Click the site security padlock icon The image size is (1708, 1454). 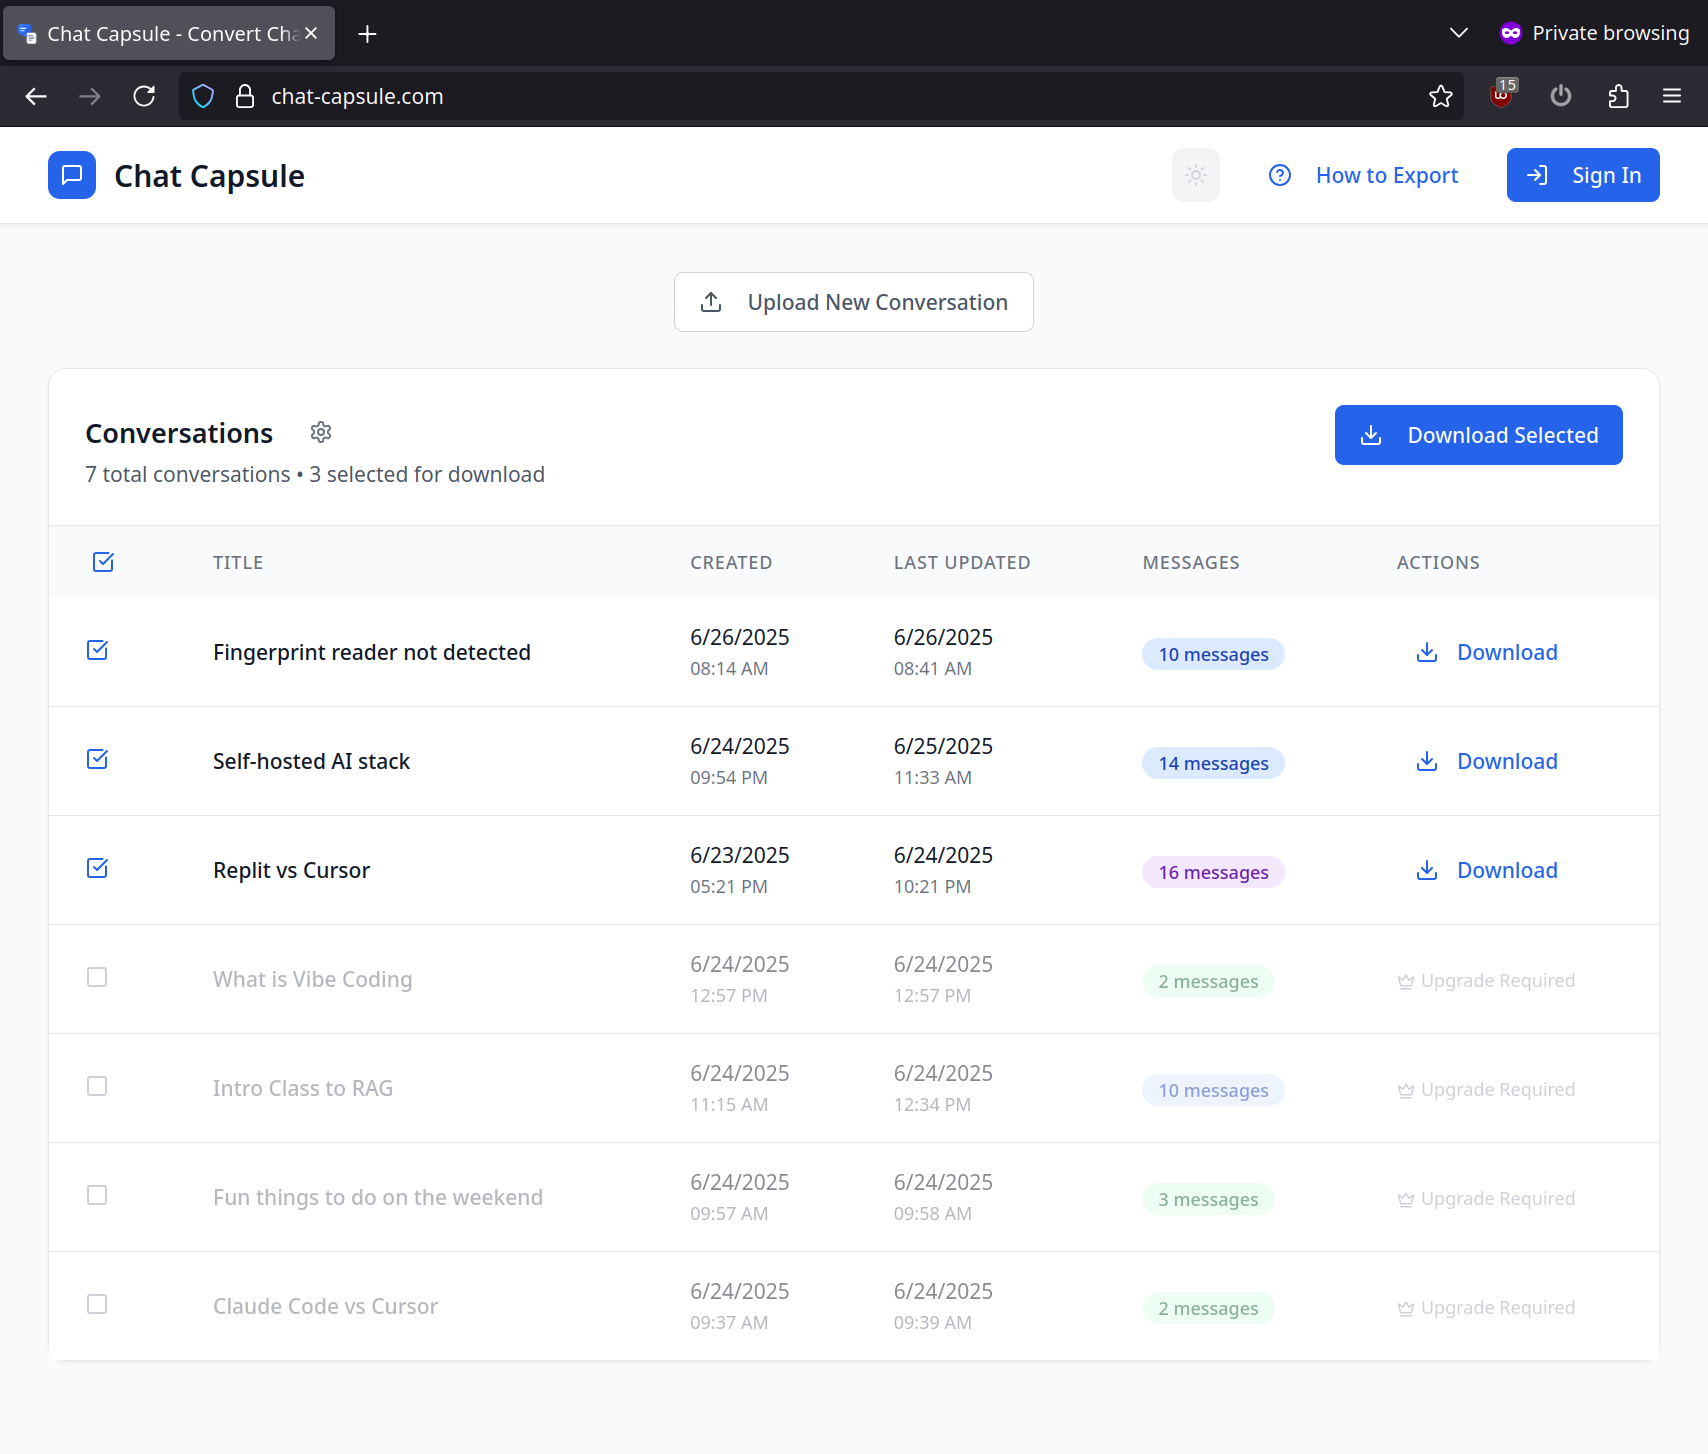[x=245, y=96]
